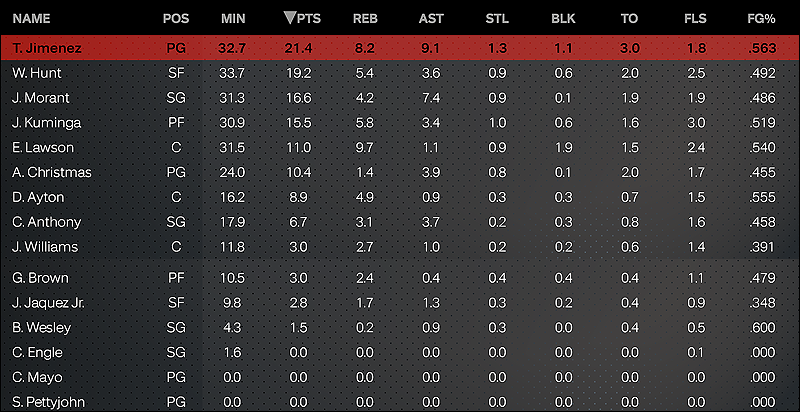This screenshot has width=800, height=412.
Task: Click the STL column header
Action: point(497,19)
